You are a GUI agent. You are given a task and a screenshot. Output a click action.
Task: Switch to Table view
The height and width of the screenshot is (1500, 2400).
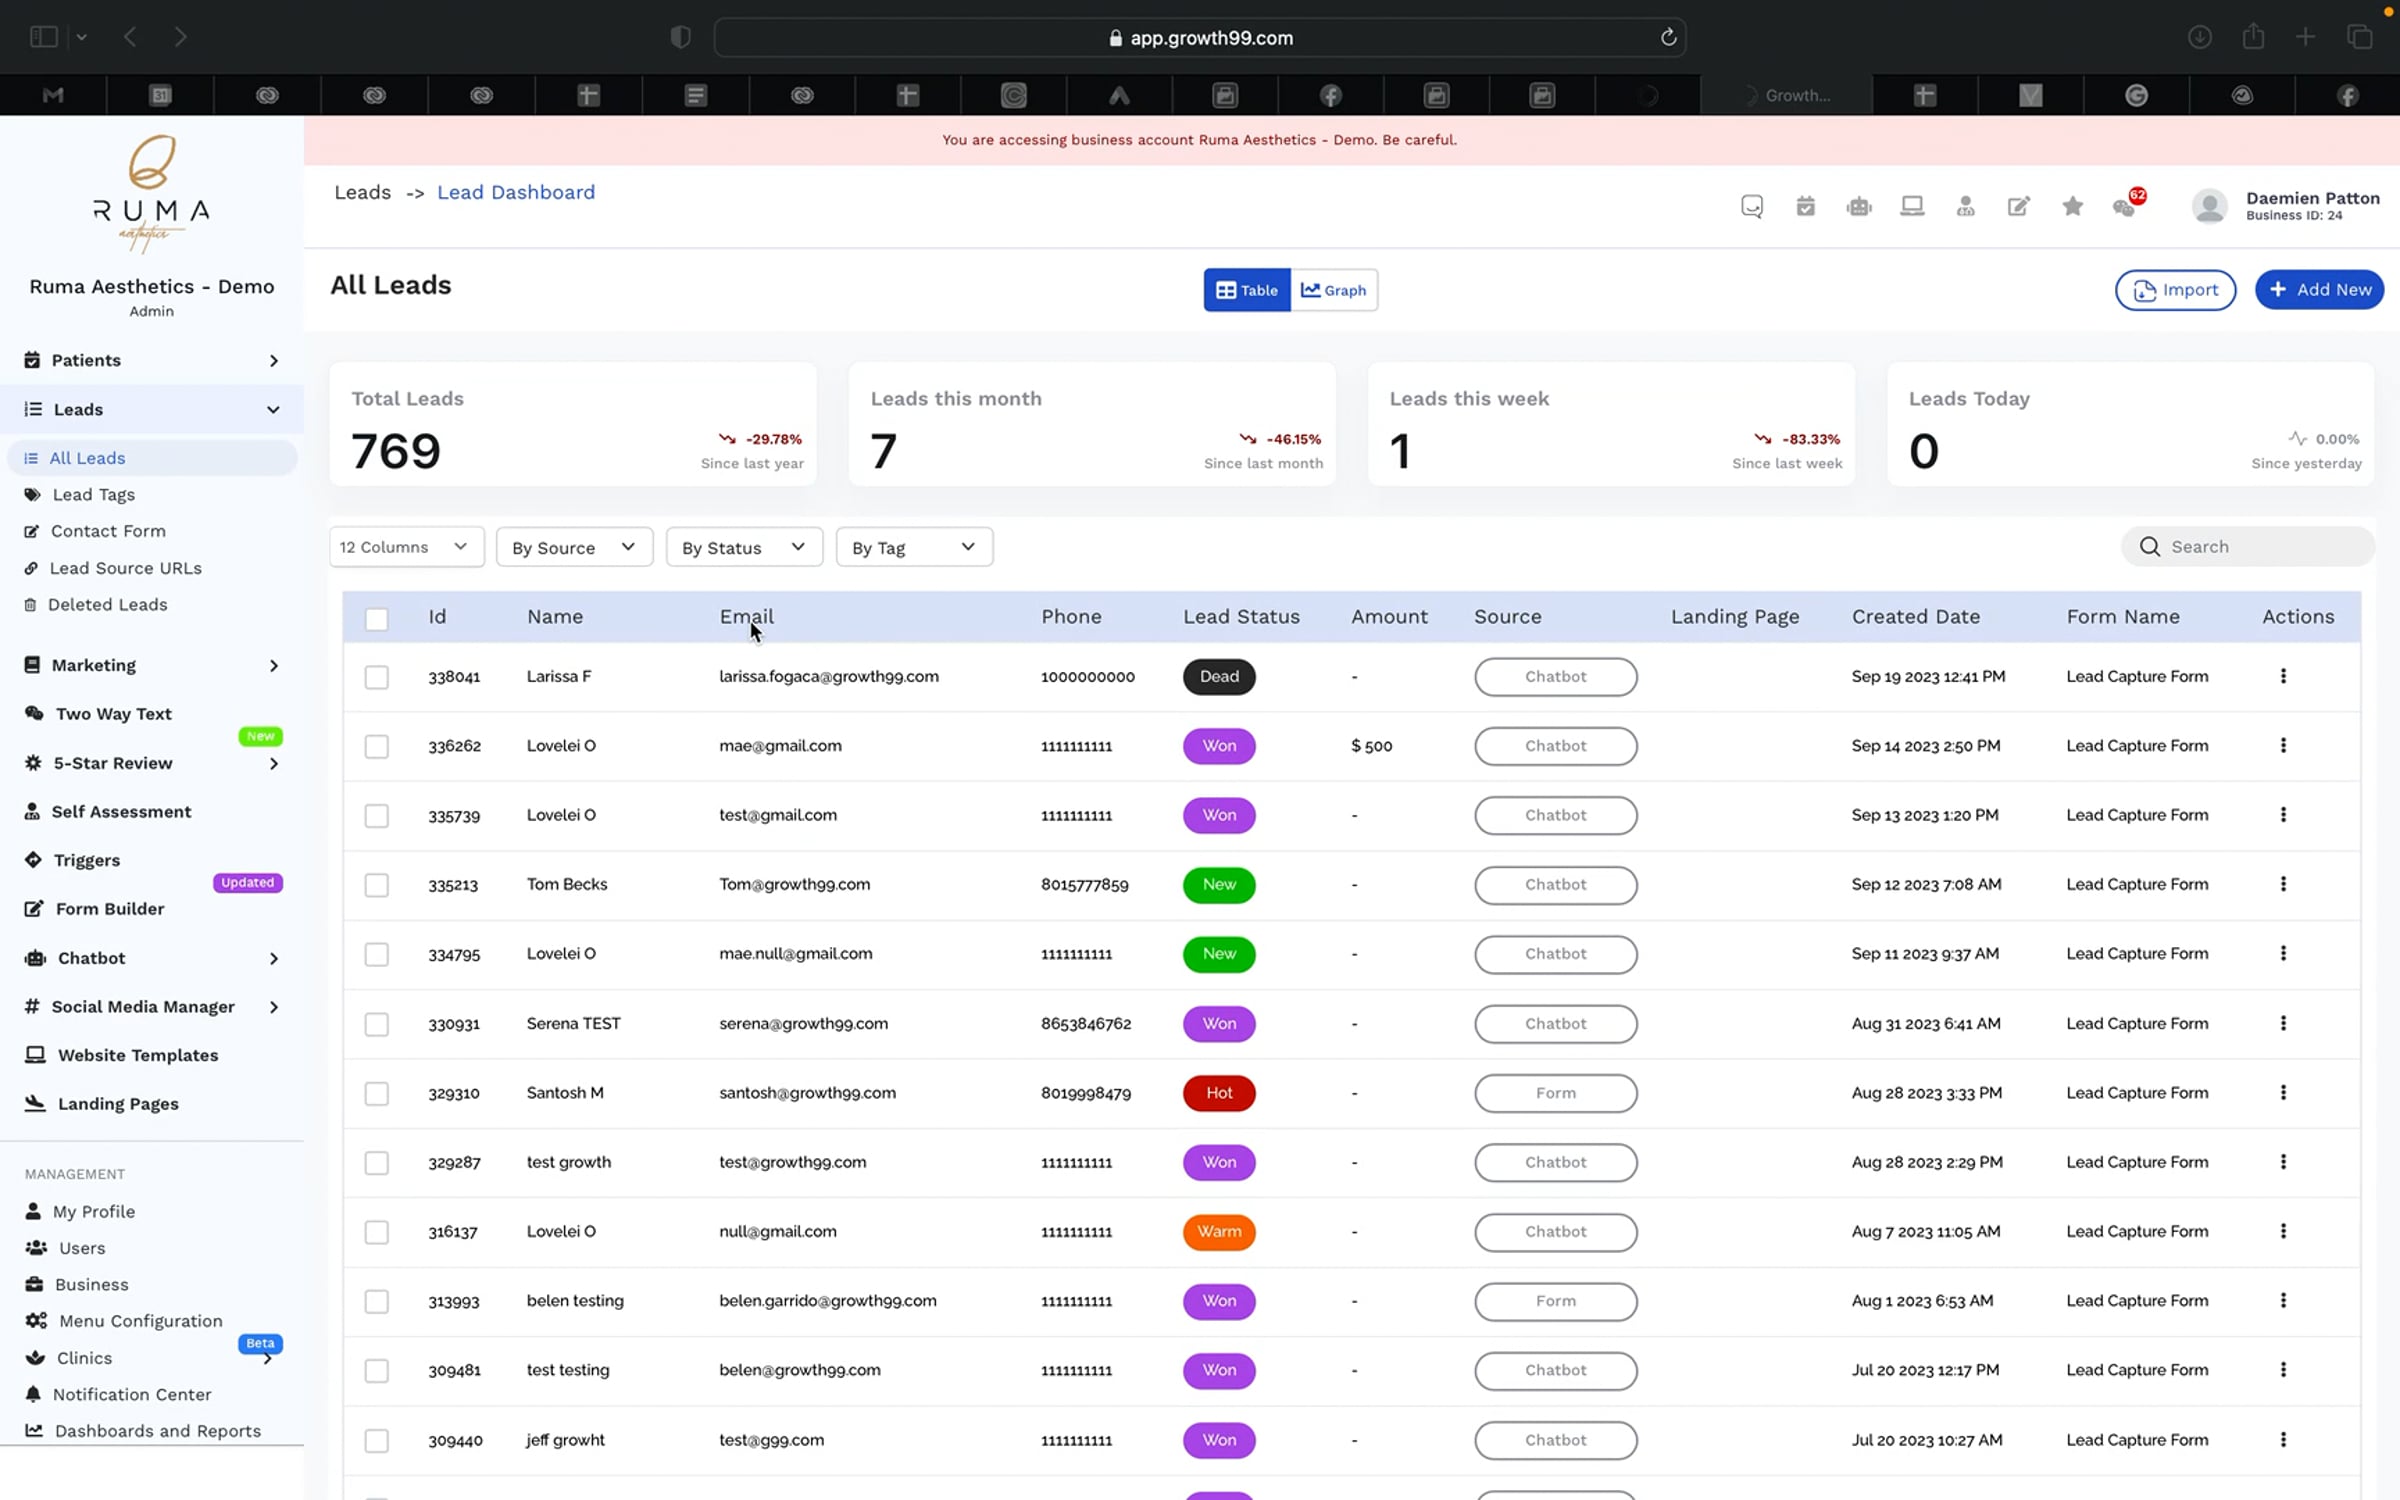coord(1247,290)
